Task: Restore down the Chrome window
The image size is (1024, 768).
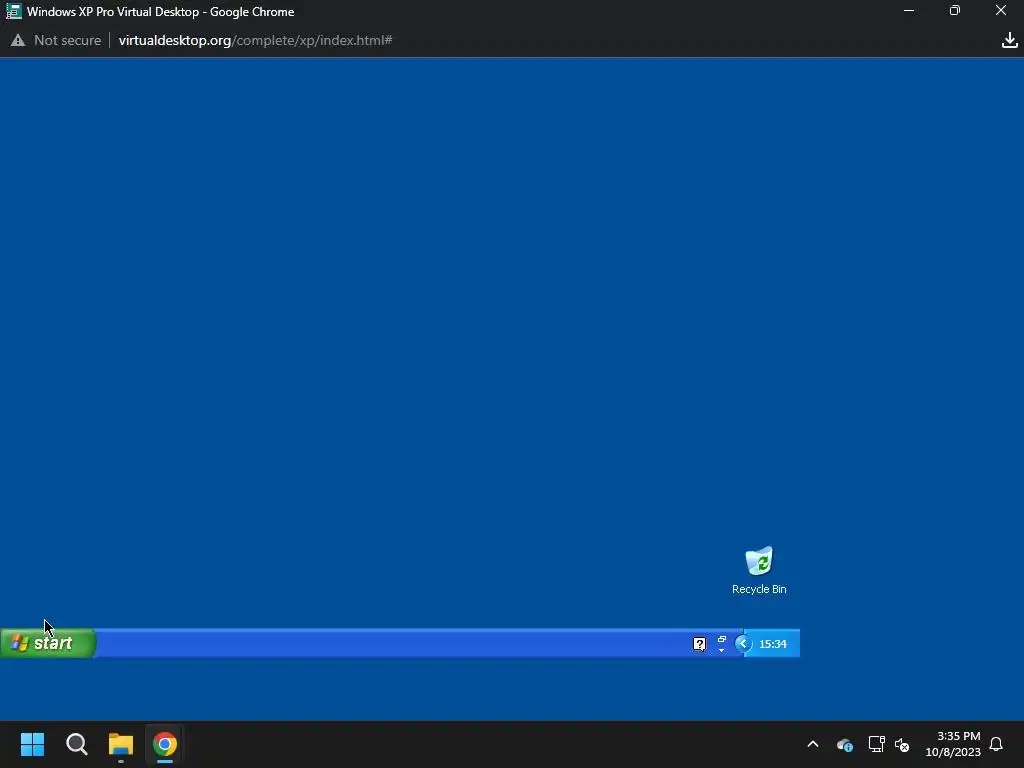Action: [x=955, y=11]
